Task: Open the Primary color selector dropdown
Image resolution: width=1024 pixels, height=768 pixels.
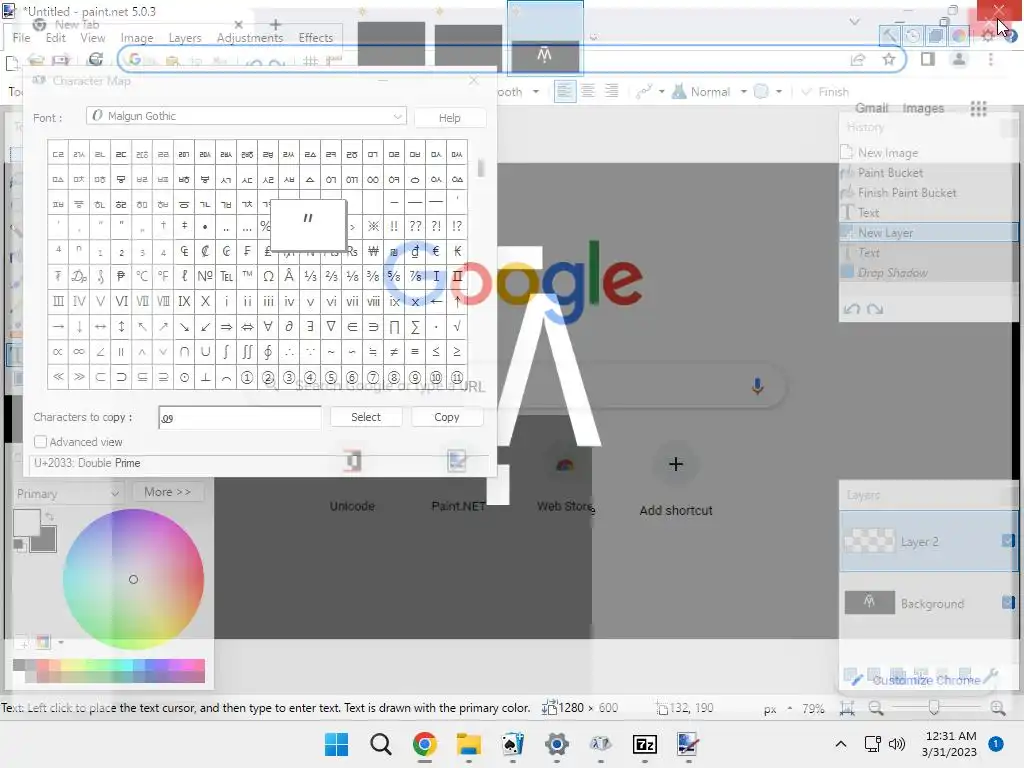Action: (x=67, y=493)
